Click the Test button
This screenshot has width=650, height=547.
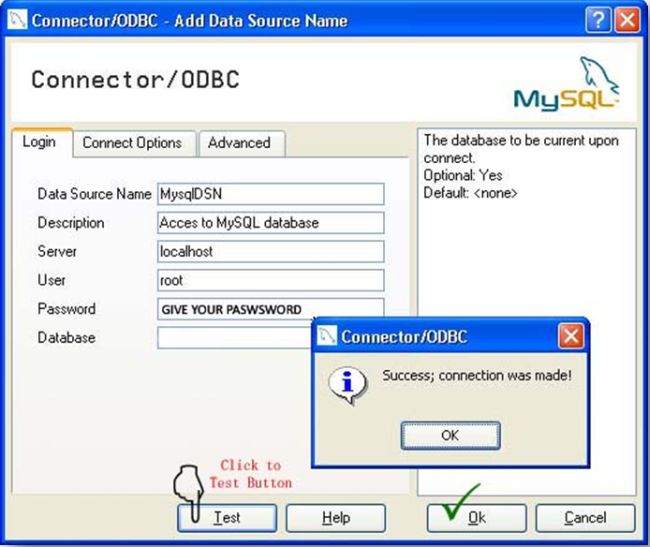[x=227, y=518]
